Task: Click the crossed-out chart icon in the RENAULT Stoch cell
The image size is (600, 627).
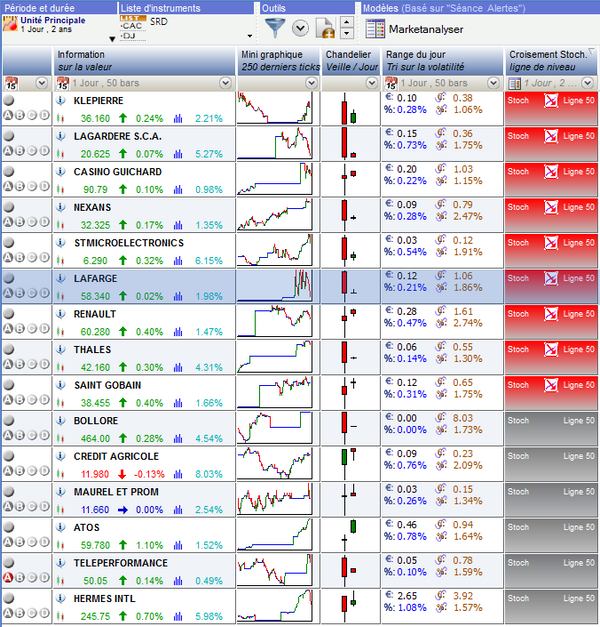Action: point(551,314)
